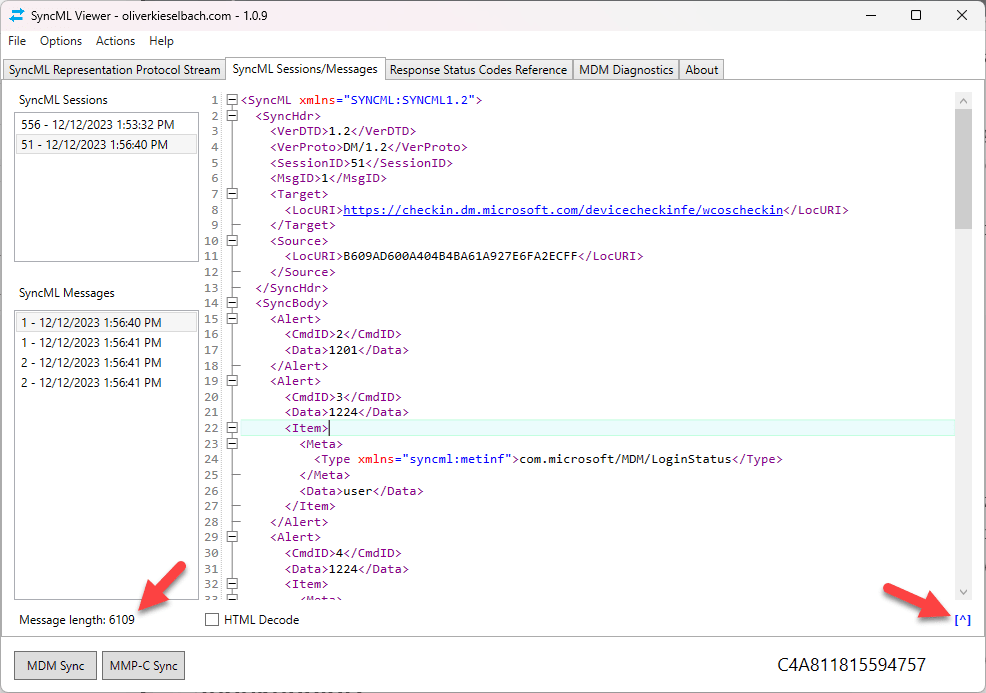Click the vertical scrollbar of the message viewer
Screen dimensions: 986x693
[x=962, y=160]
